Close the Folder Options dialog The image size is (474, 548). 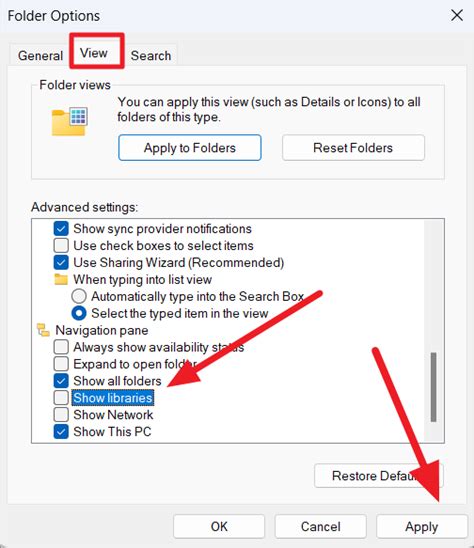click(457, 15)
